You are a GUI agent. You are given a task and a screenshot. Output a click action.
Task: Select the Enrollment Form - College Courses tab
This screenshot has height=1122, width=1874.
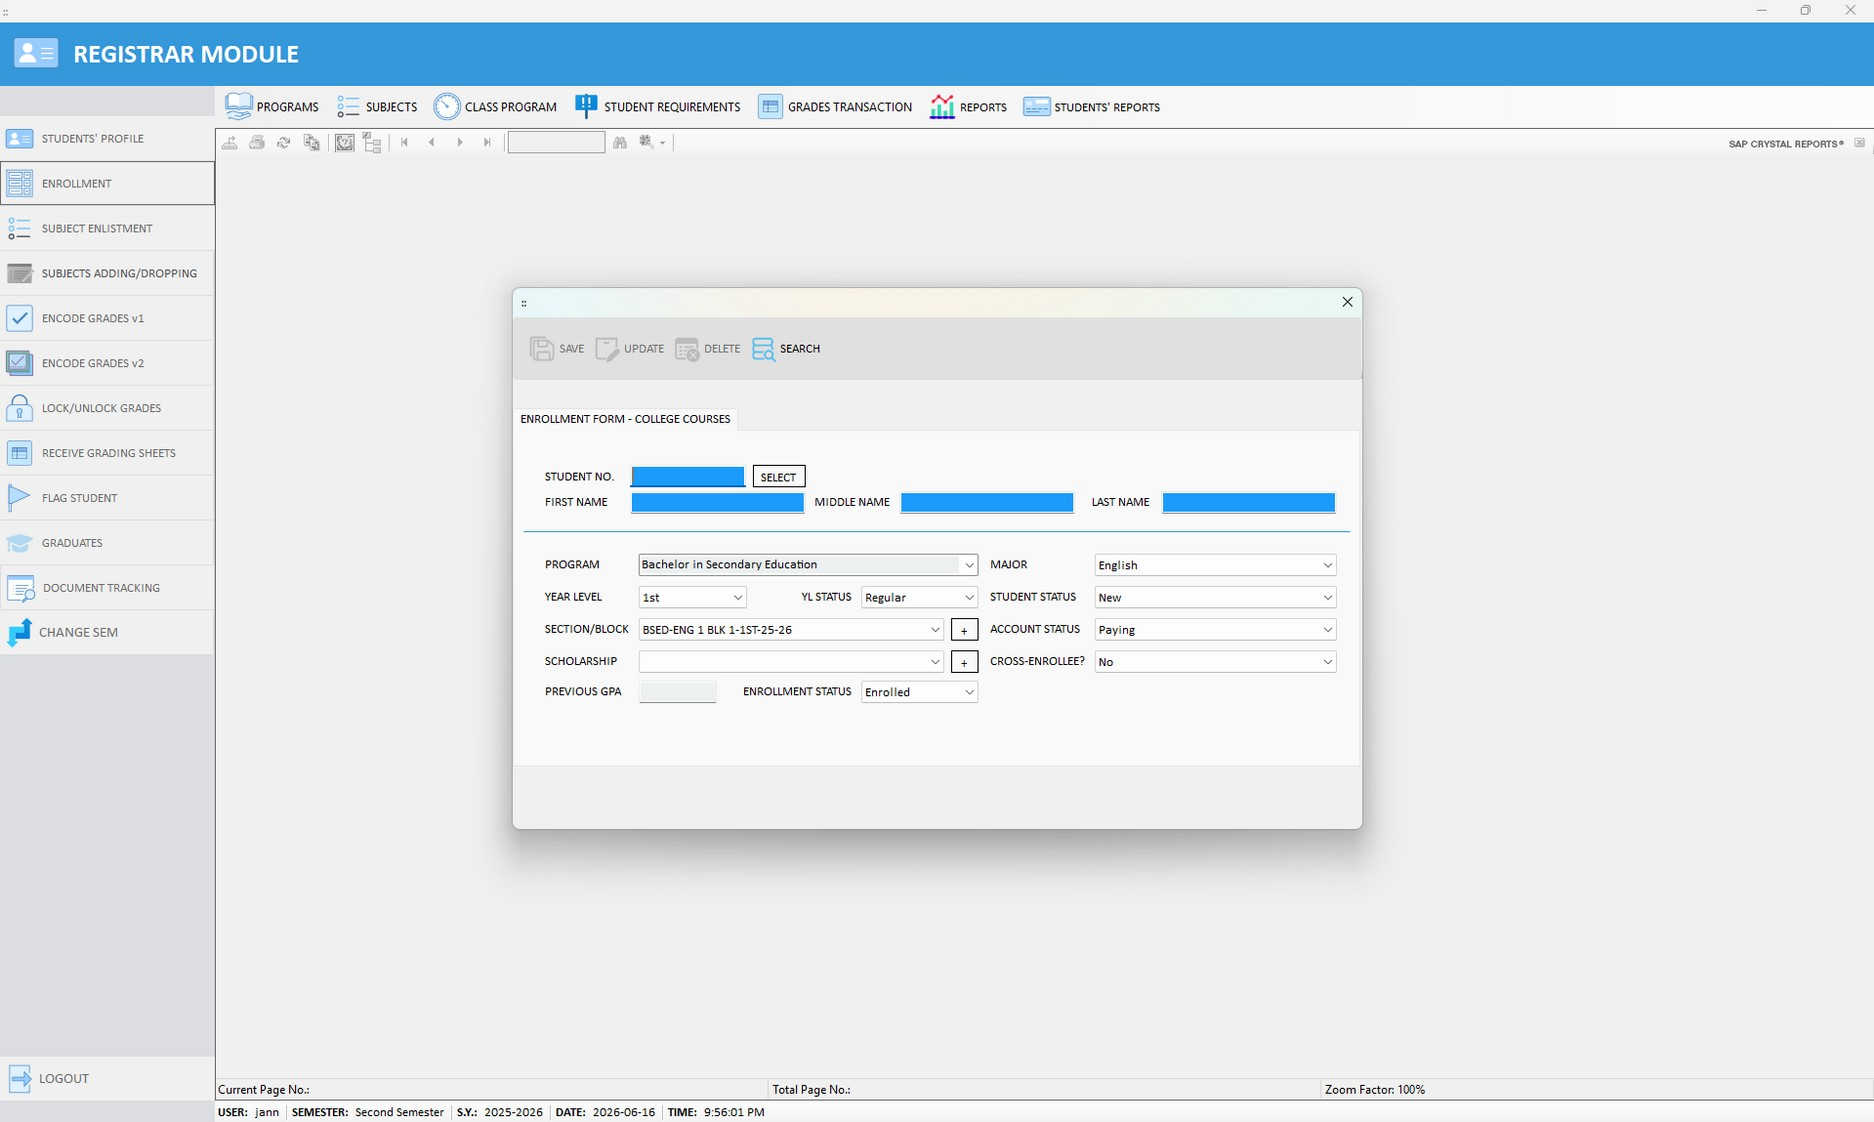tap(625, 419)
